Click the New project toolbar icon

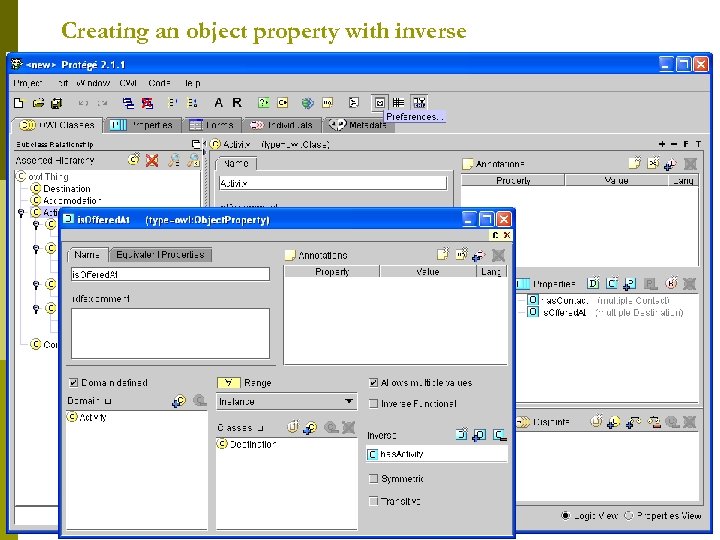click(19, 103)
